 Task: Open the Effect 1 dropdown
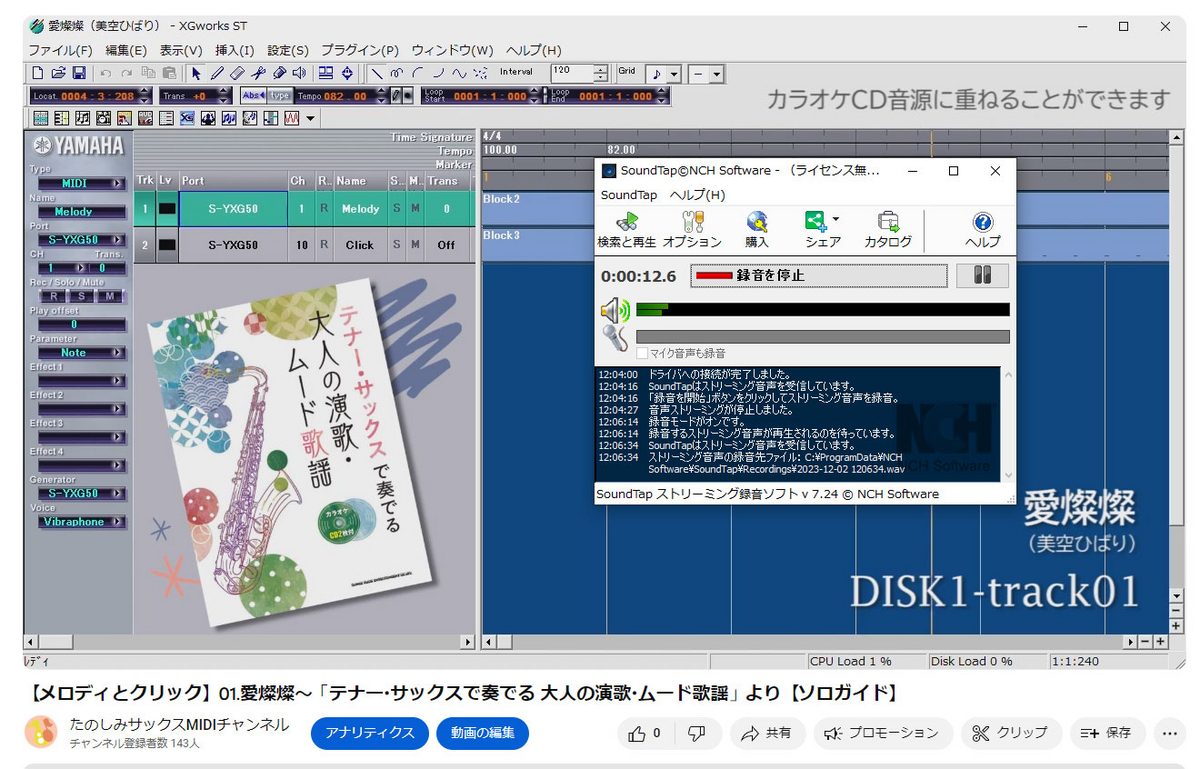click(x=81, y=380)
